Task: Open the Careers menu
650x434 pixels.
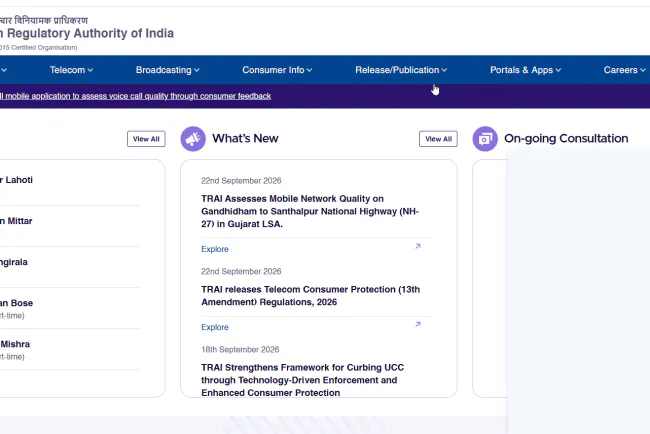Action: [624, 70]
